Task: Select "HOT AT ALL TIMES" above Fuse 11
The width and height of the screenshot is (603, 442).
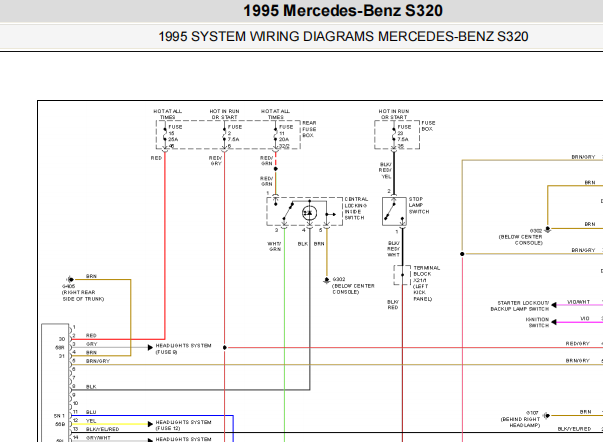Action: [x=275, y=114]
